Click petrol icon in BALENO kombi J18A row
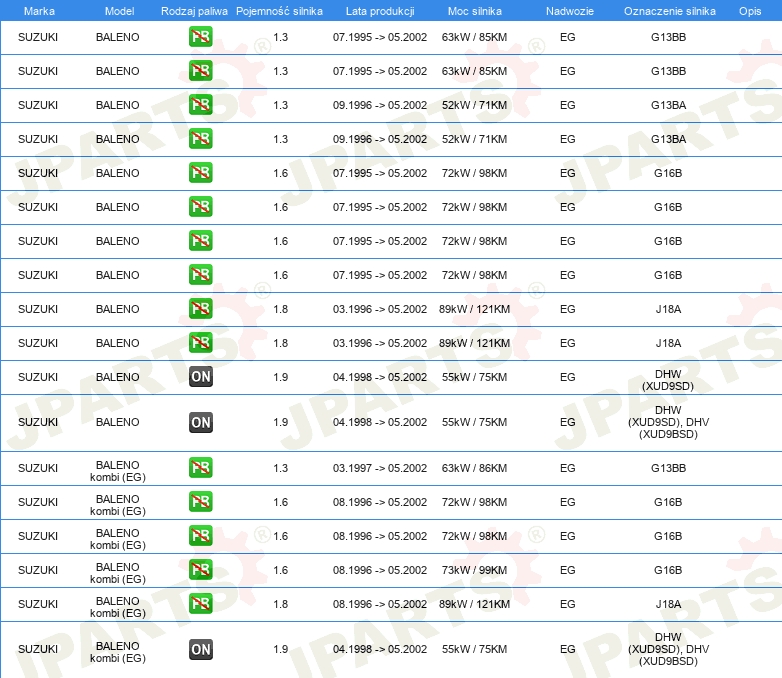The width and height of the screenshot is (782, 678). [x=200, y=604]
